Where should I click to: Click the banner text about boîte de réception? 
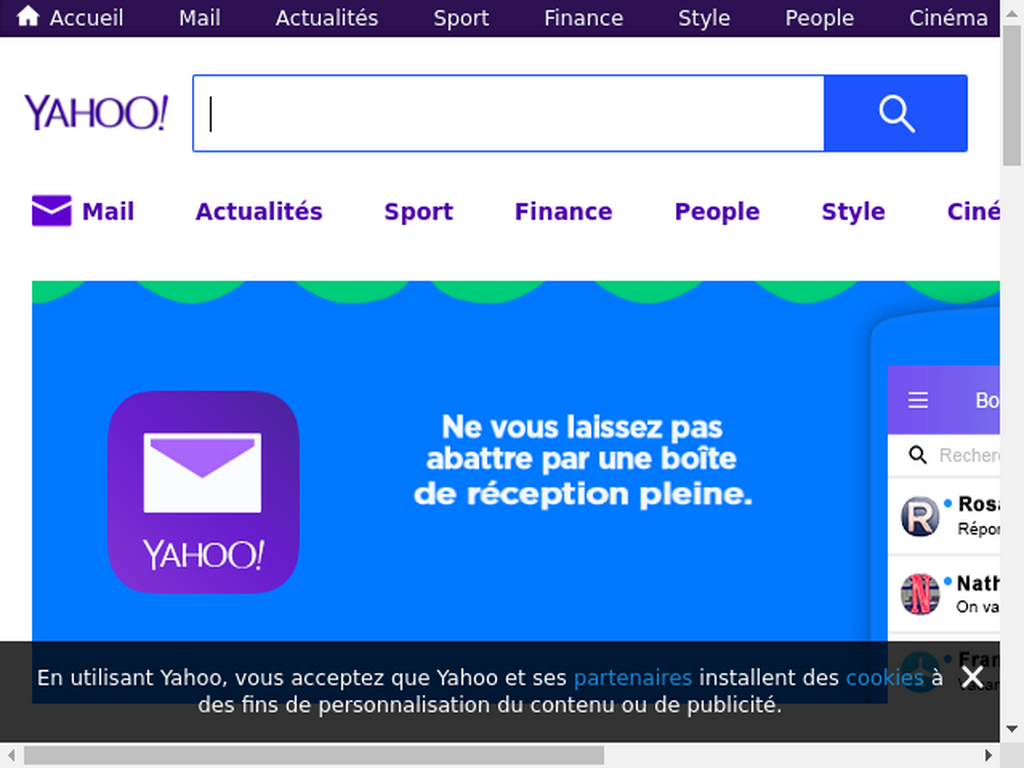pyautogui.click(x=583, y=460)
